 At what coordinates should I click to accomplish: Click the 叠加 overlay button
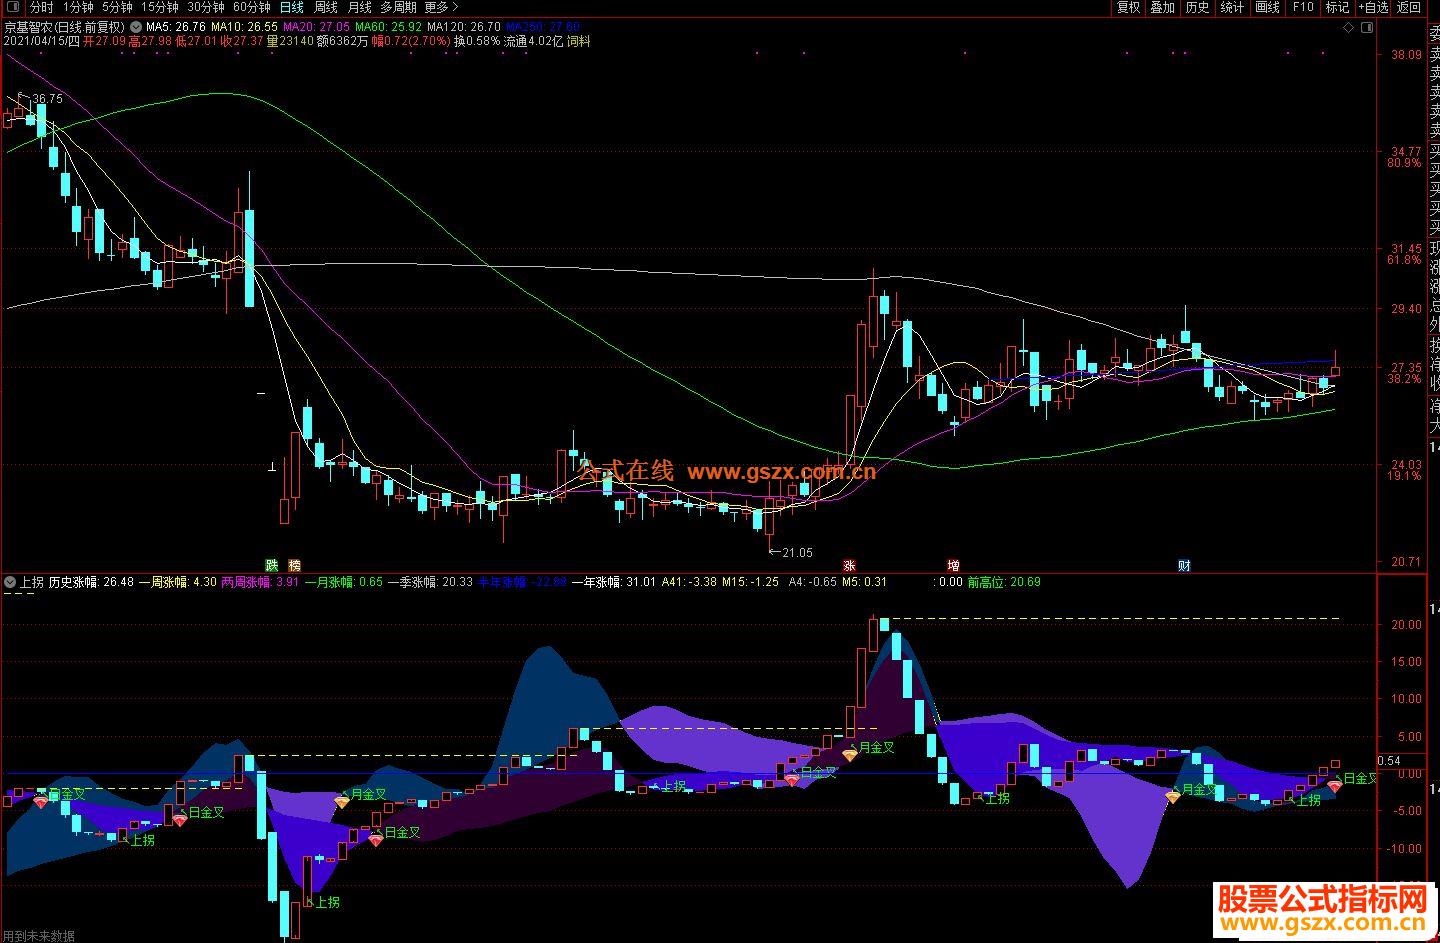click(1162, 7)
